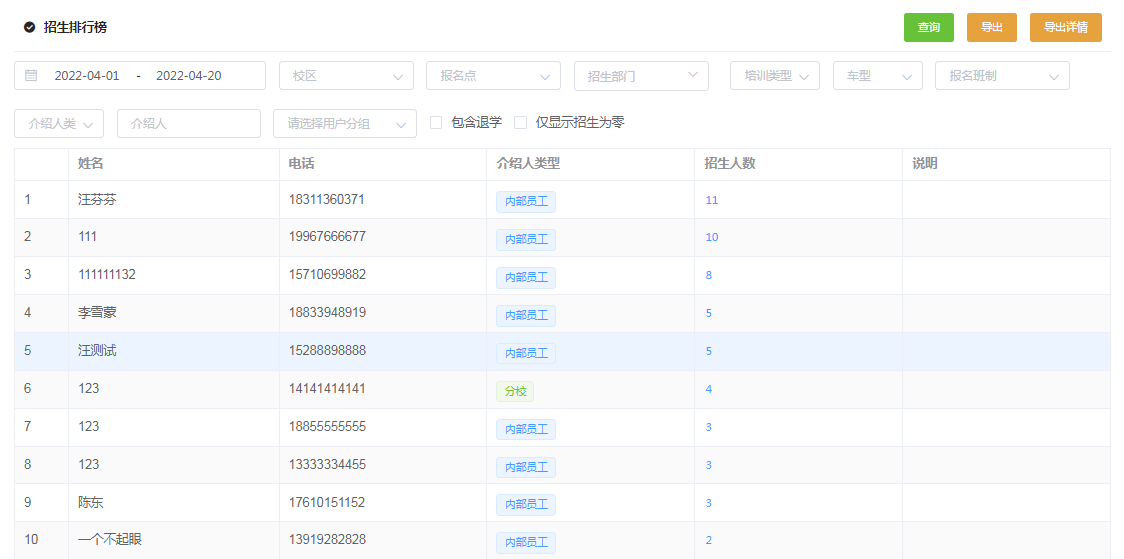Click phone number 14141414141
The width and height of the screenshot is (1124, 559).
pos(327,388)
